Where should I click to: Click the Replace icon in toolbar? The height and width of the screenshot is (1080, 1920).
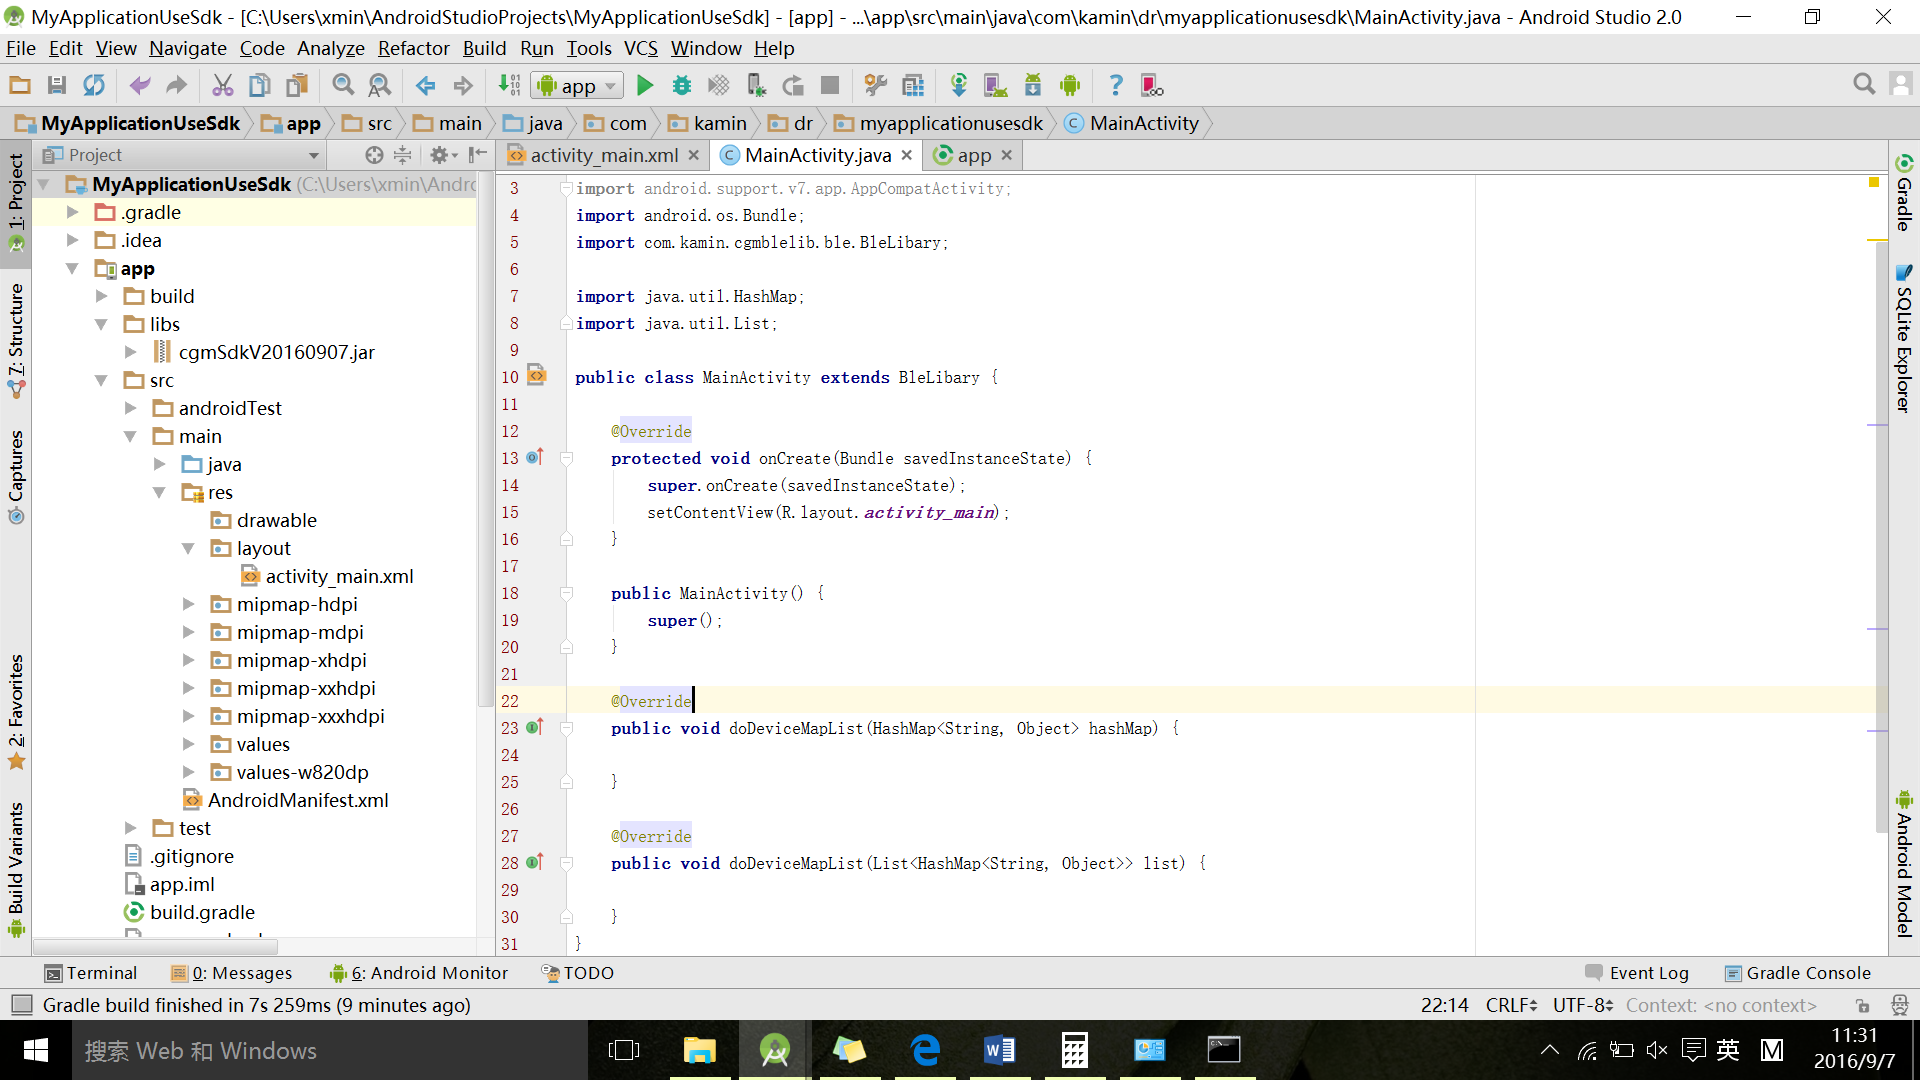point(380,86)
